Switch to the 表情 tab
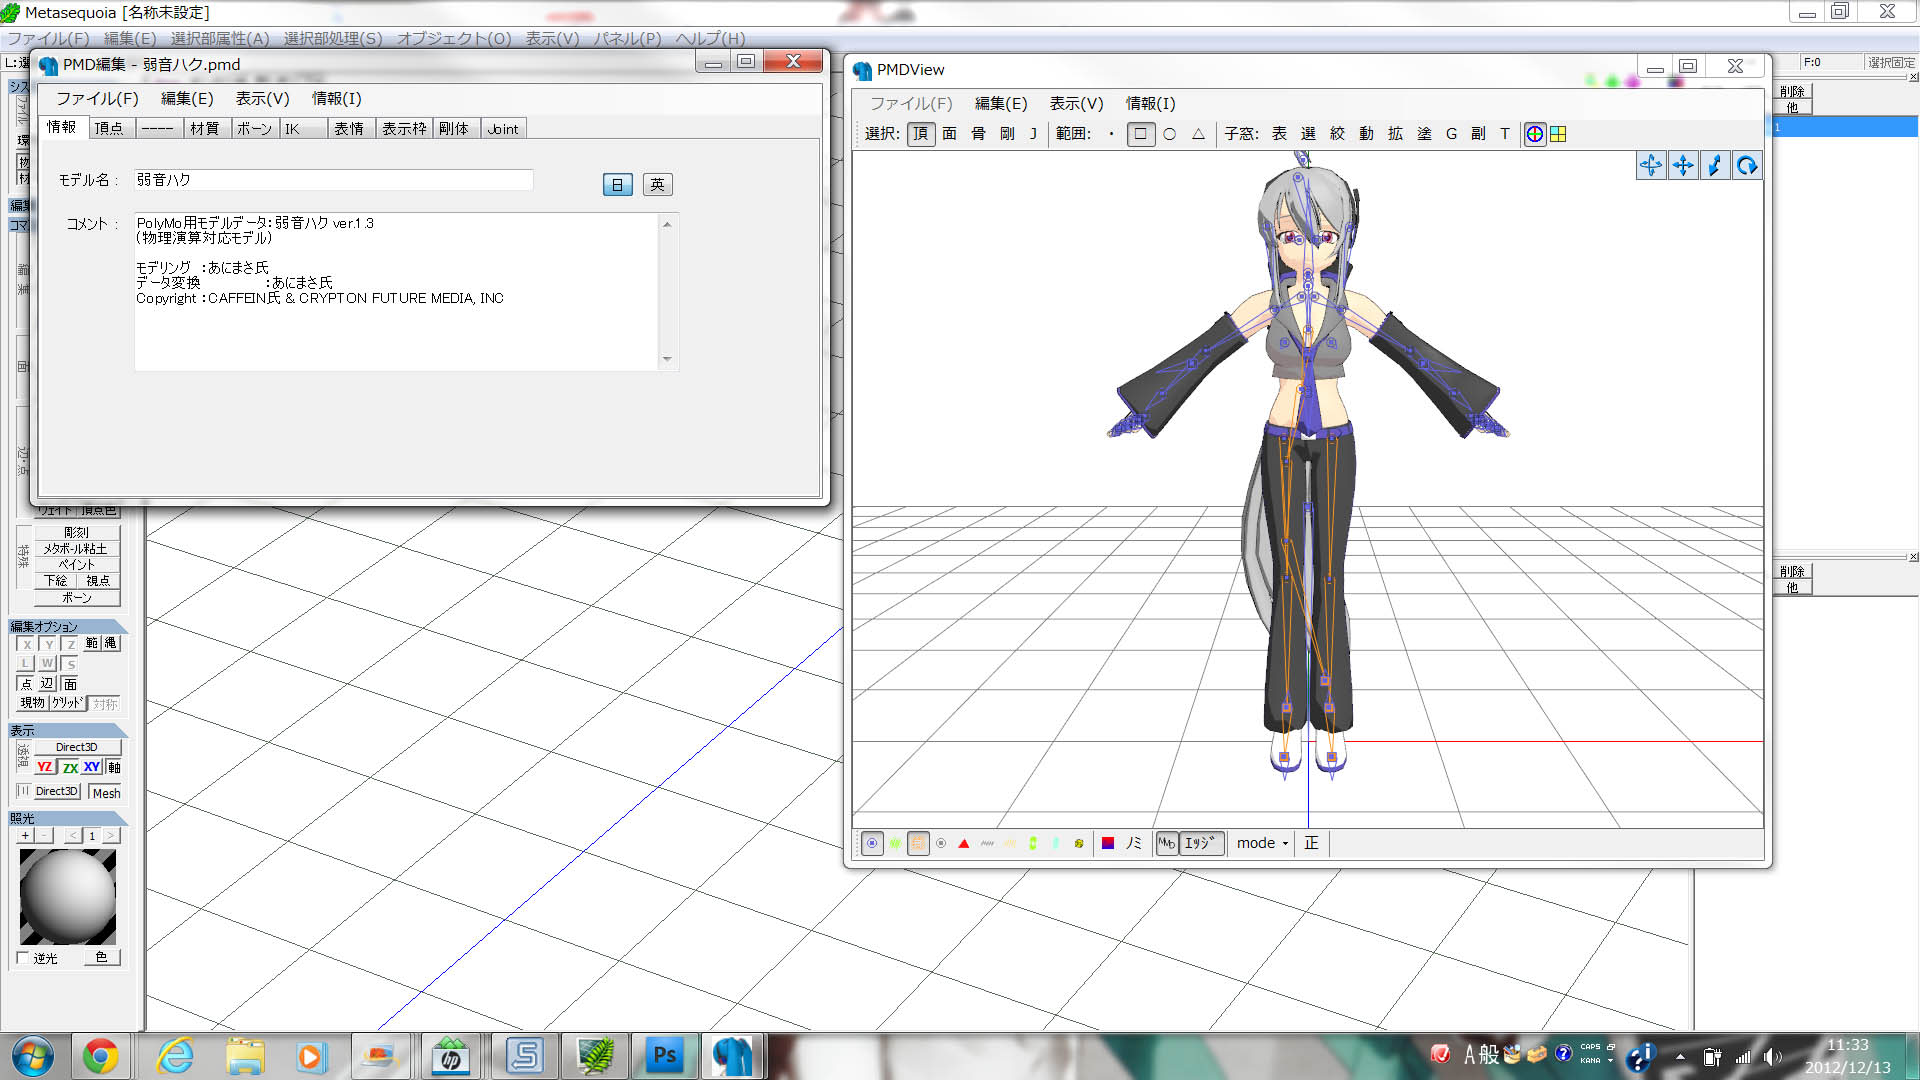1920x1080 pixels. [349, 129]
